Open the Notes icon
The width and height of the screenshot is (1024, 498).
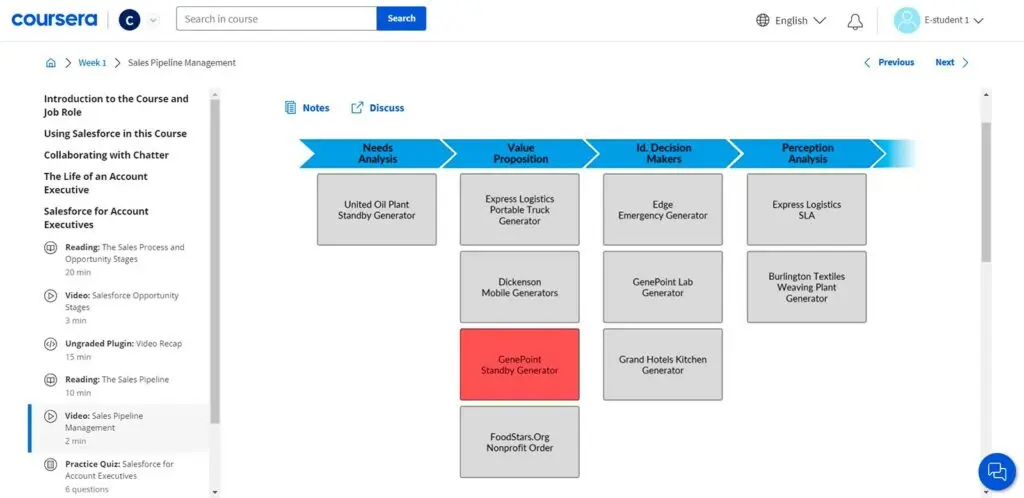[291, 108]
